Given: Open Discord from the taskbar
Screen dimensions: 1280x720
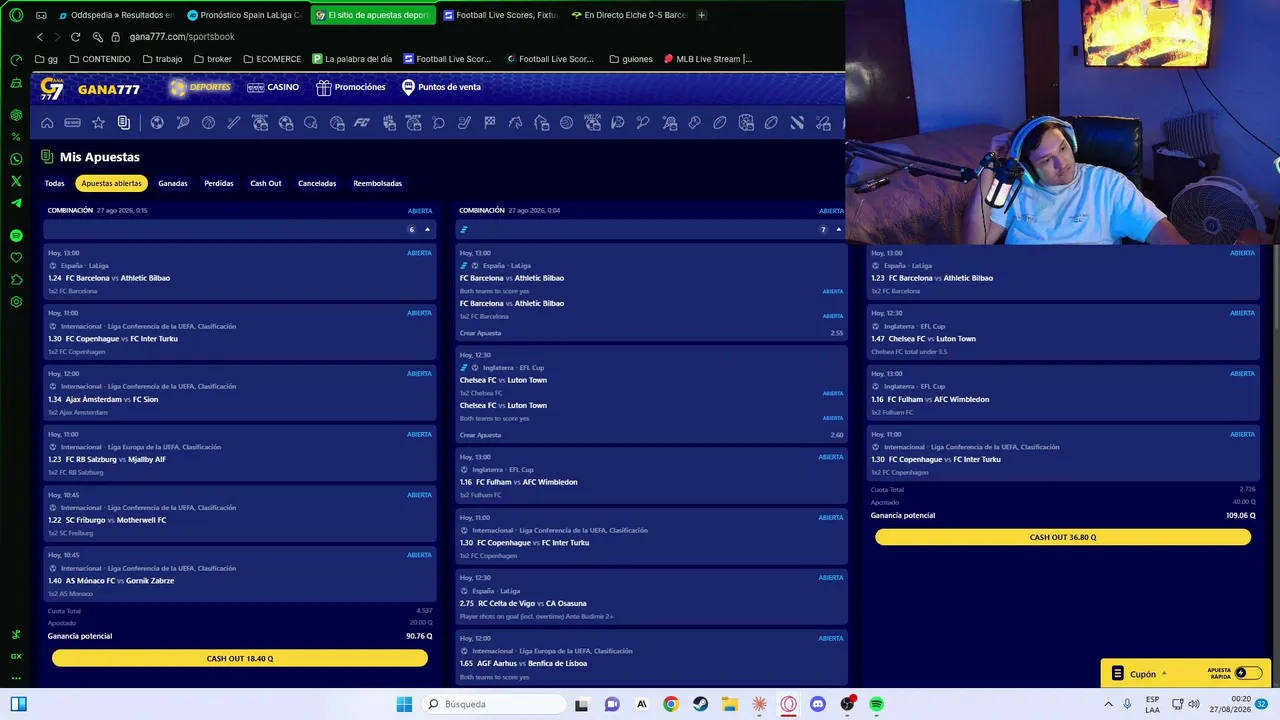Looking at the screenshot, I should [x=818, y=704].
